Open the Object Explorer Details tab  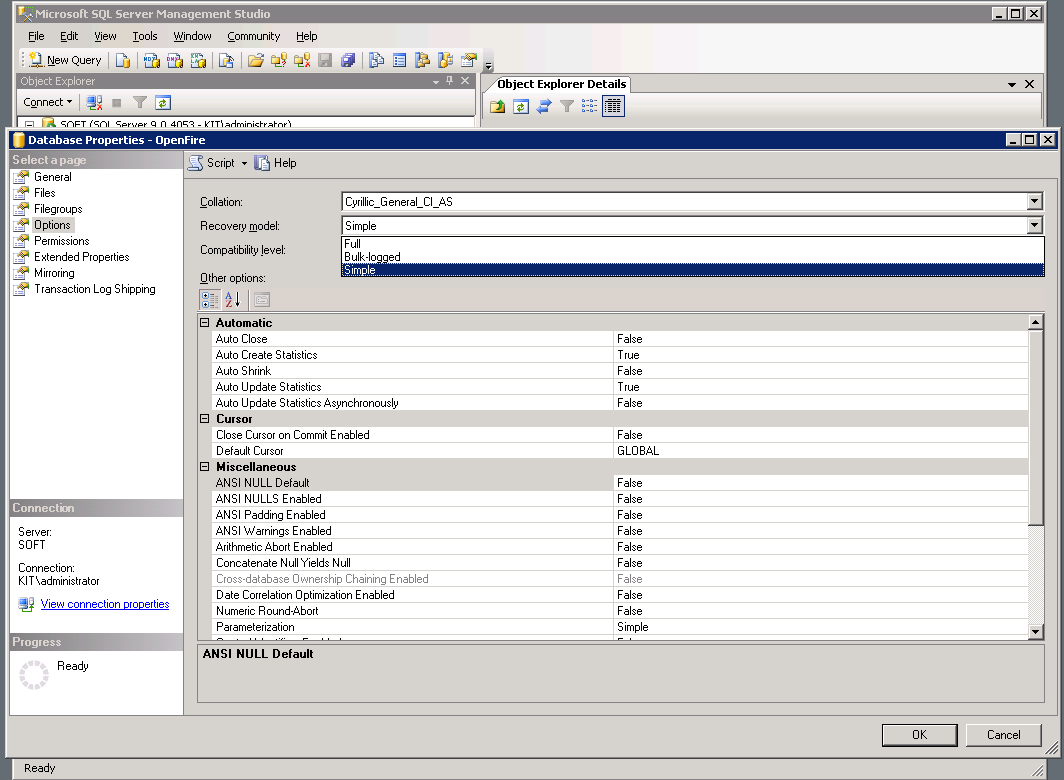point(561,84)
